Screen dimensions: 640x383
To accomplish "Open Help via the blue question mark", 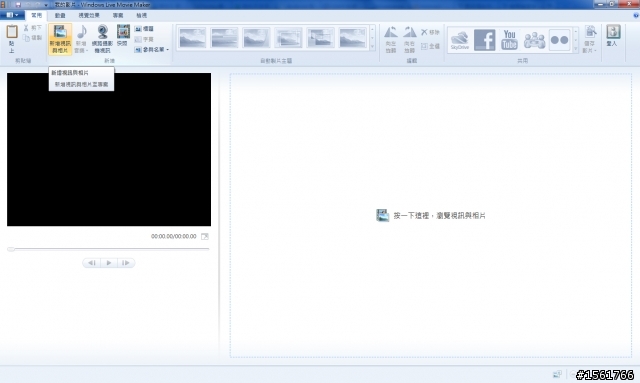I will (636, 15).
